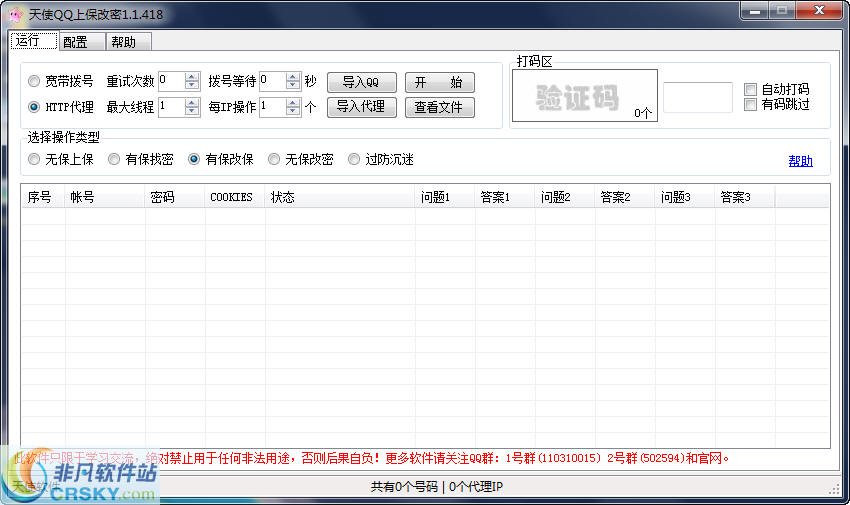Close the 天使QQ上保改密 window
Screen dimensions: 850x505
click(819, 10)
